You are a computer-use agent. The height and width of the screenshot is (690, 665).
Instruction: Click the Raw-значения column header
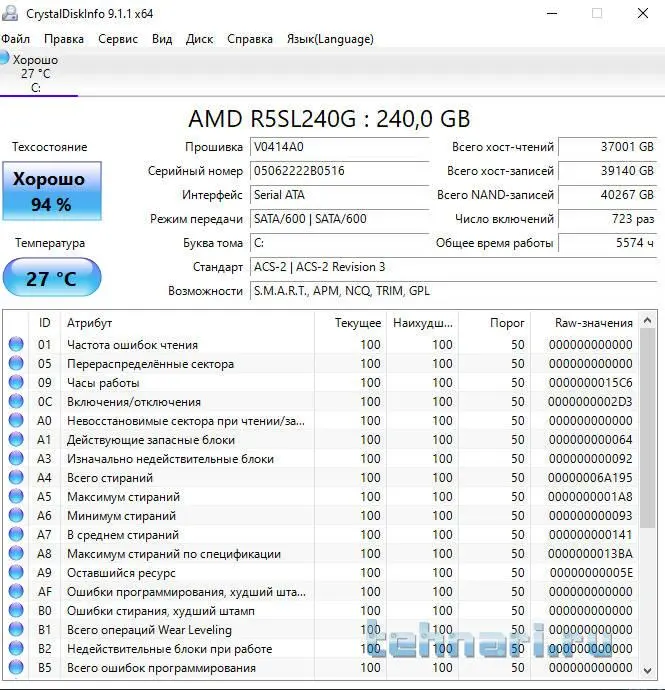pyautogui.click(x=584, y=323)
